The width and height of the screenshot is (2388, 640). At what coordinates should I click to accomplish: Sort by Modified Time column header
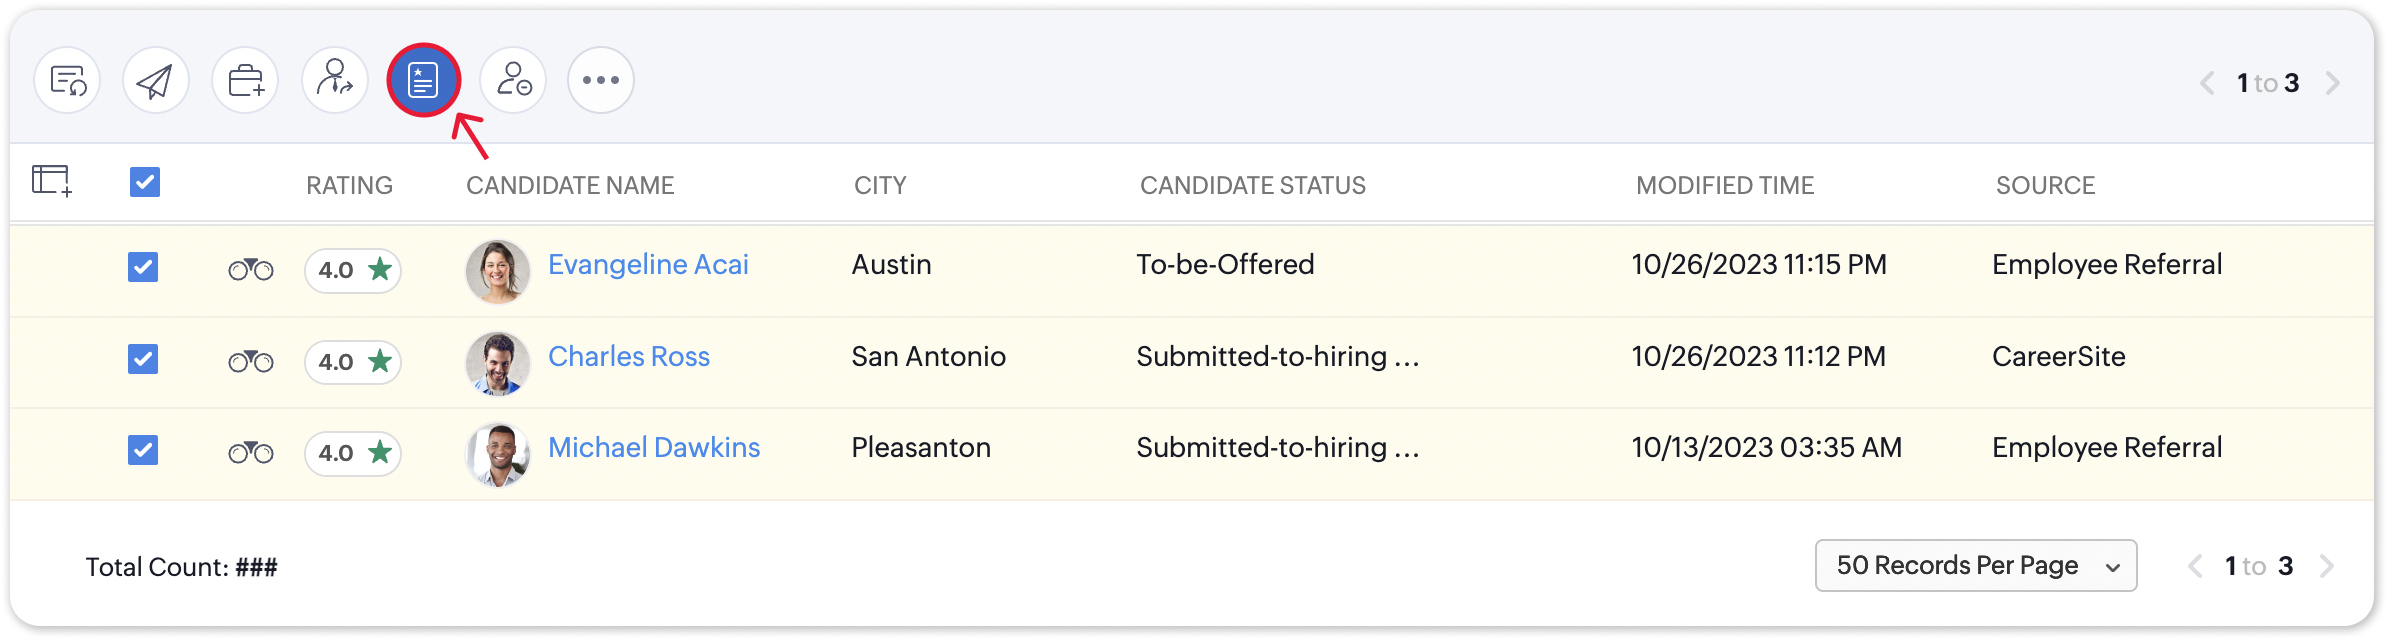tap(1724, 185)
